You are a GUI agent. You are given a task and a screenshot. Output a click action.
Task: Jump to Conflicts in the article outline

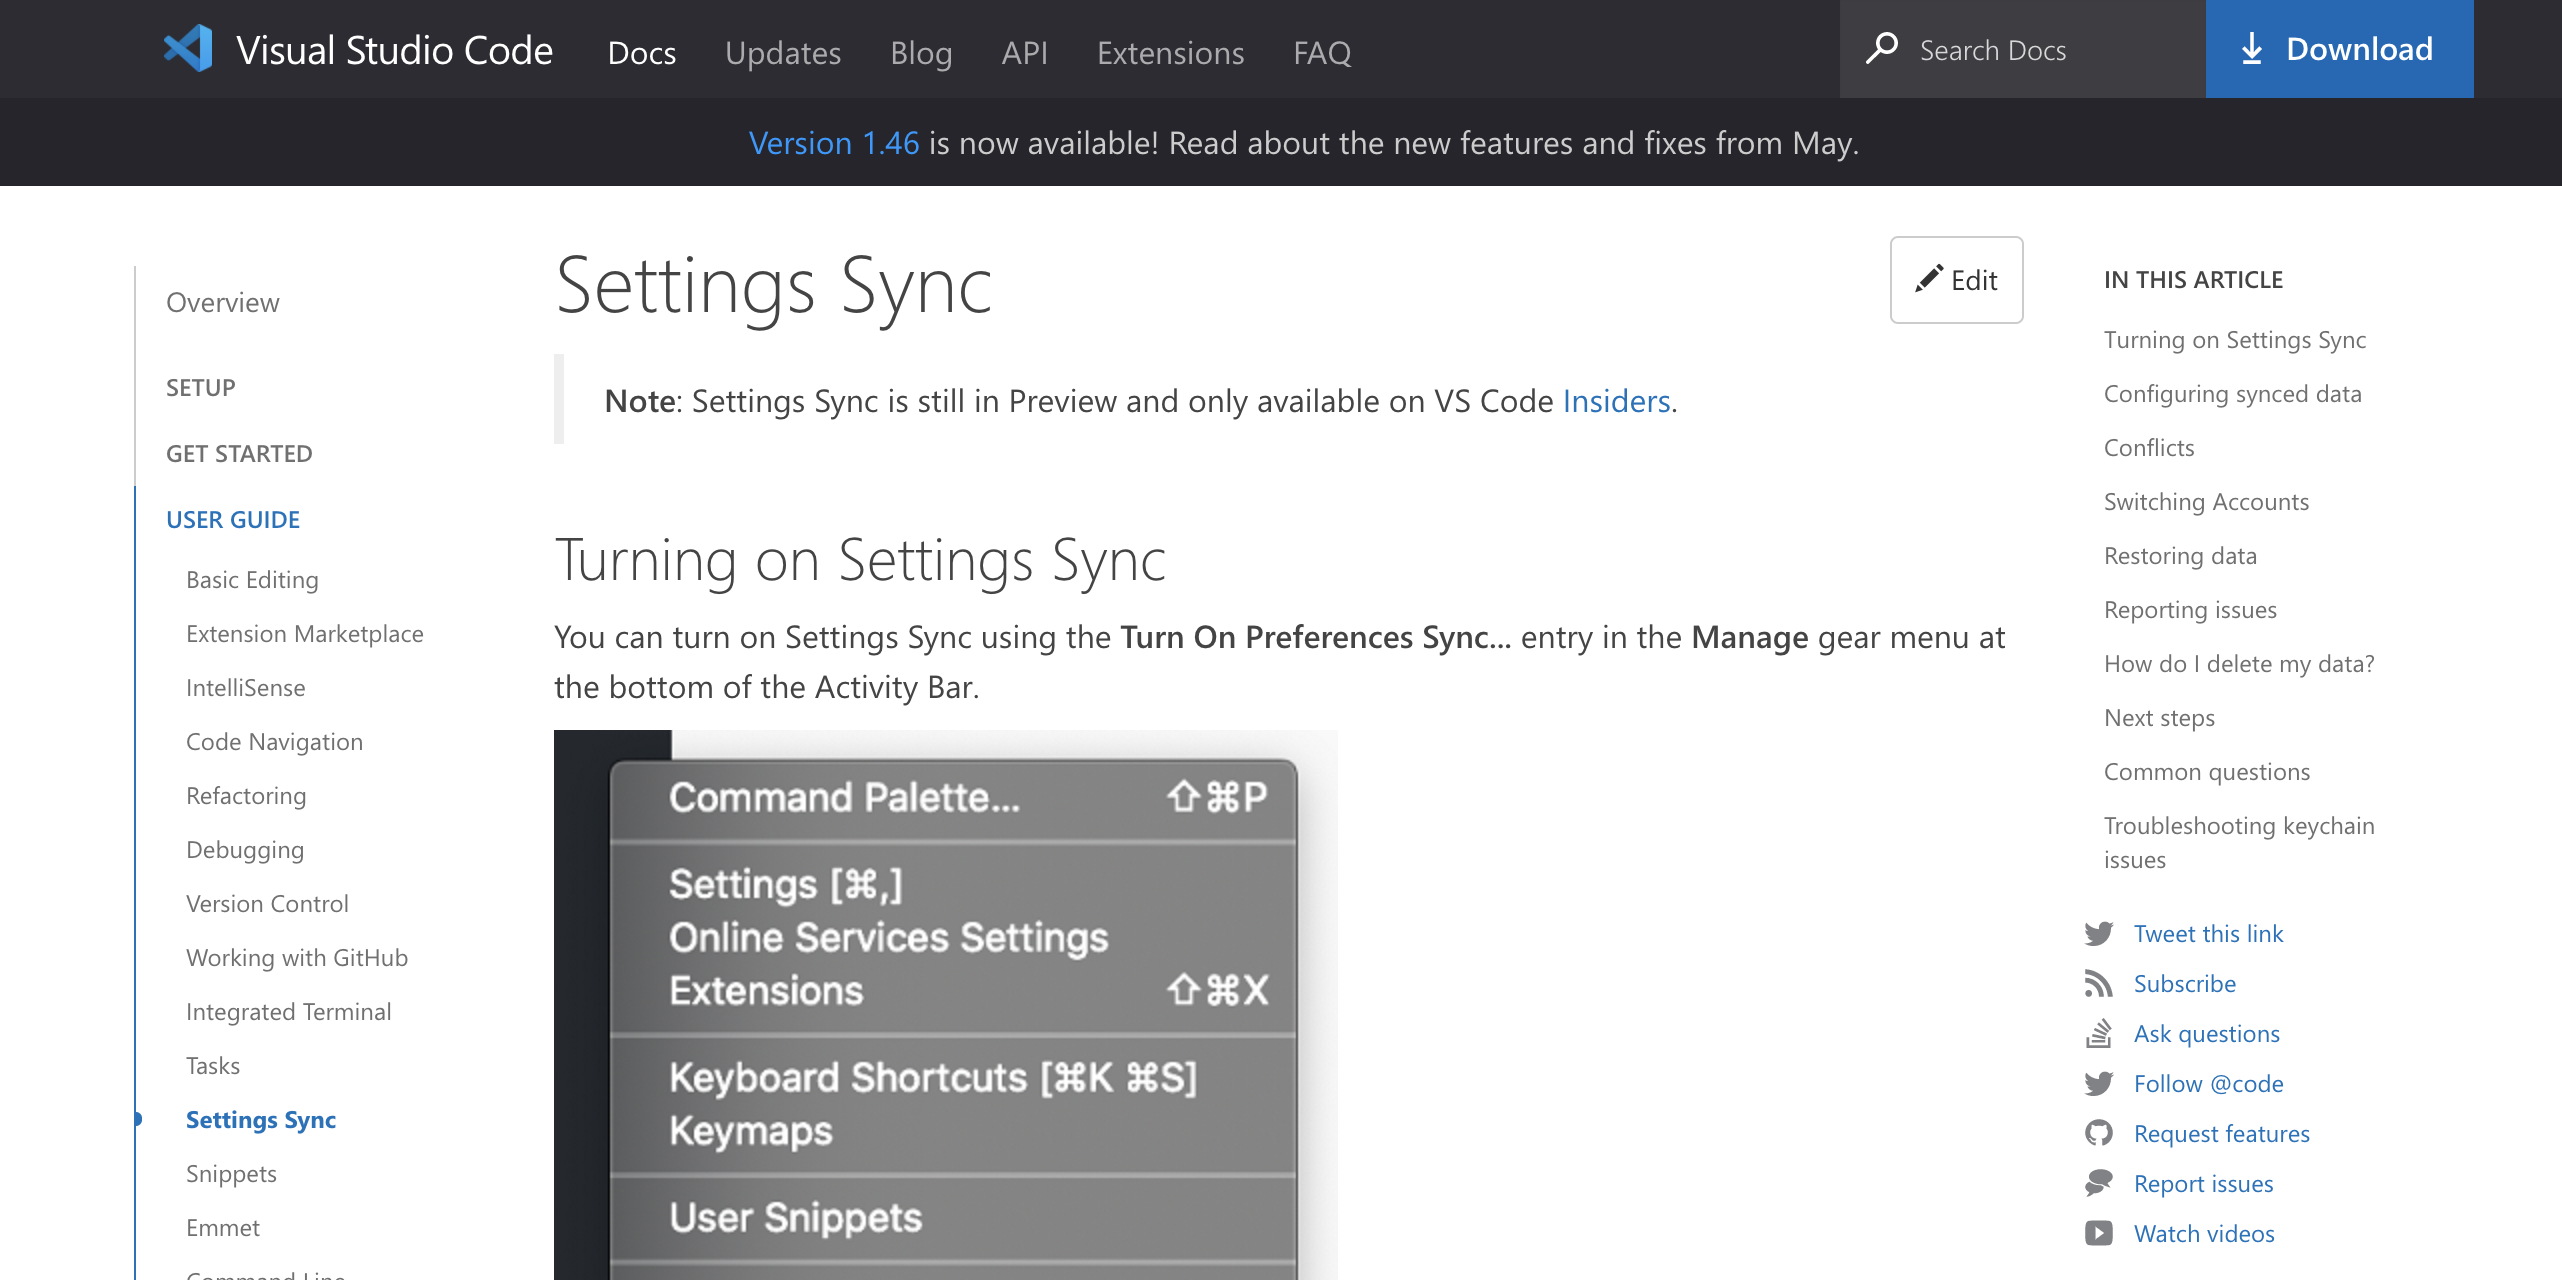(x=2148, y=447)
